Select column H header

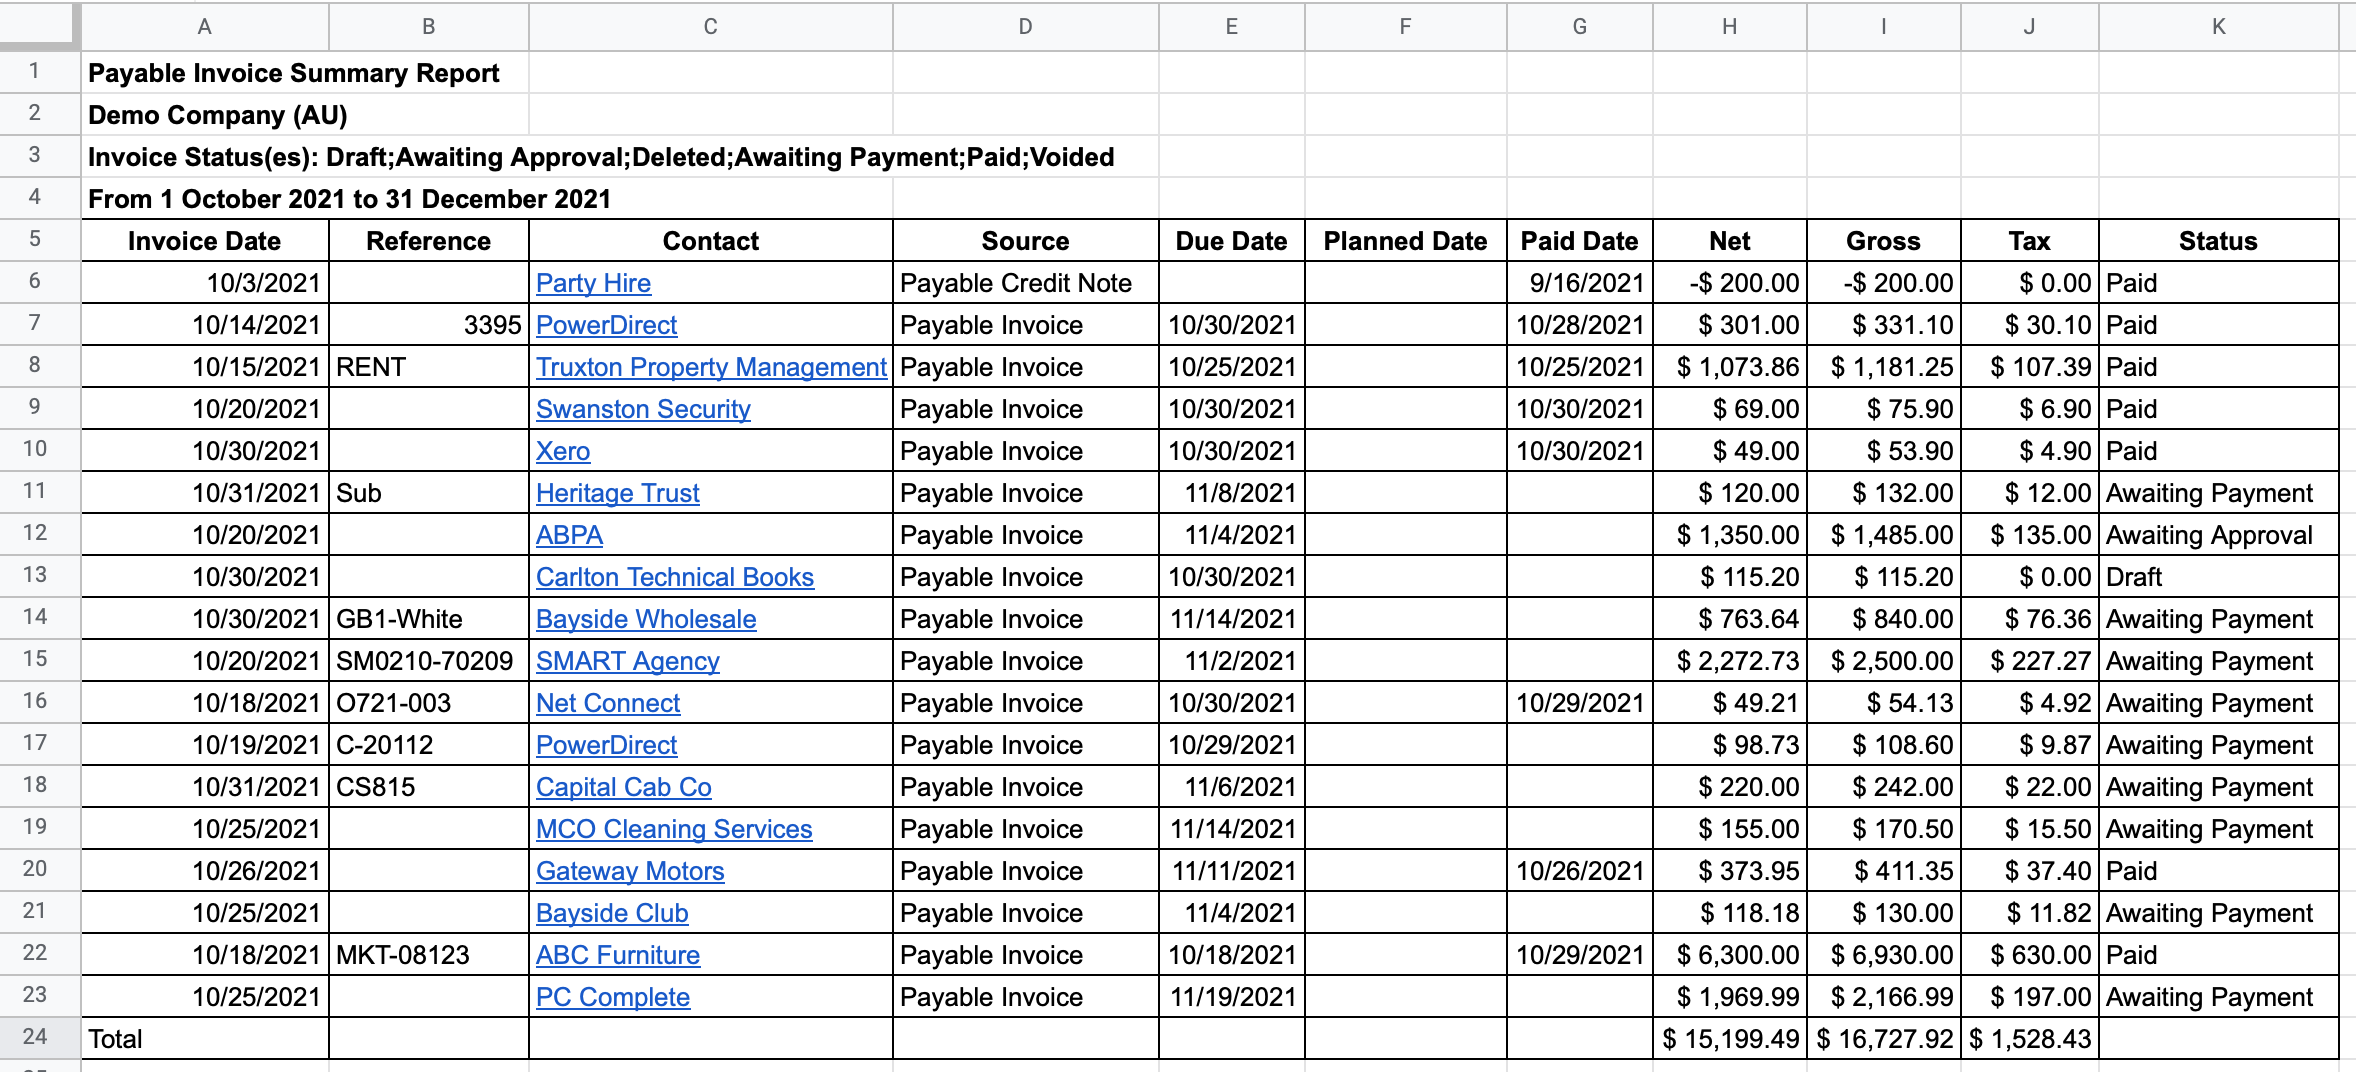coord(1730,26)
